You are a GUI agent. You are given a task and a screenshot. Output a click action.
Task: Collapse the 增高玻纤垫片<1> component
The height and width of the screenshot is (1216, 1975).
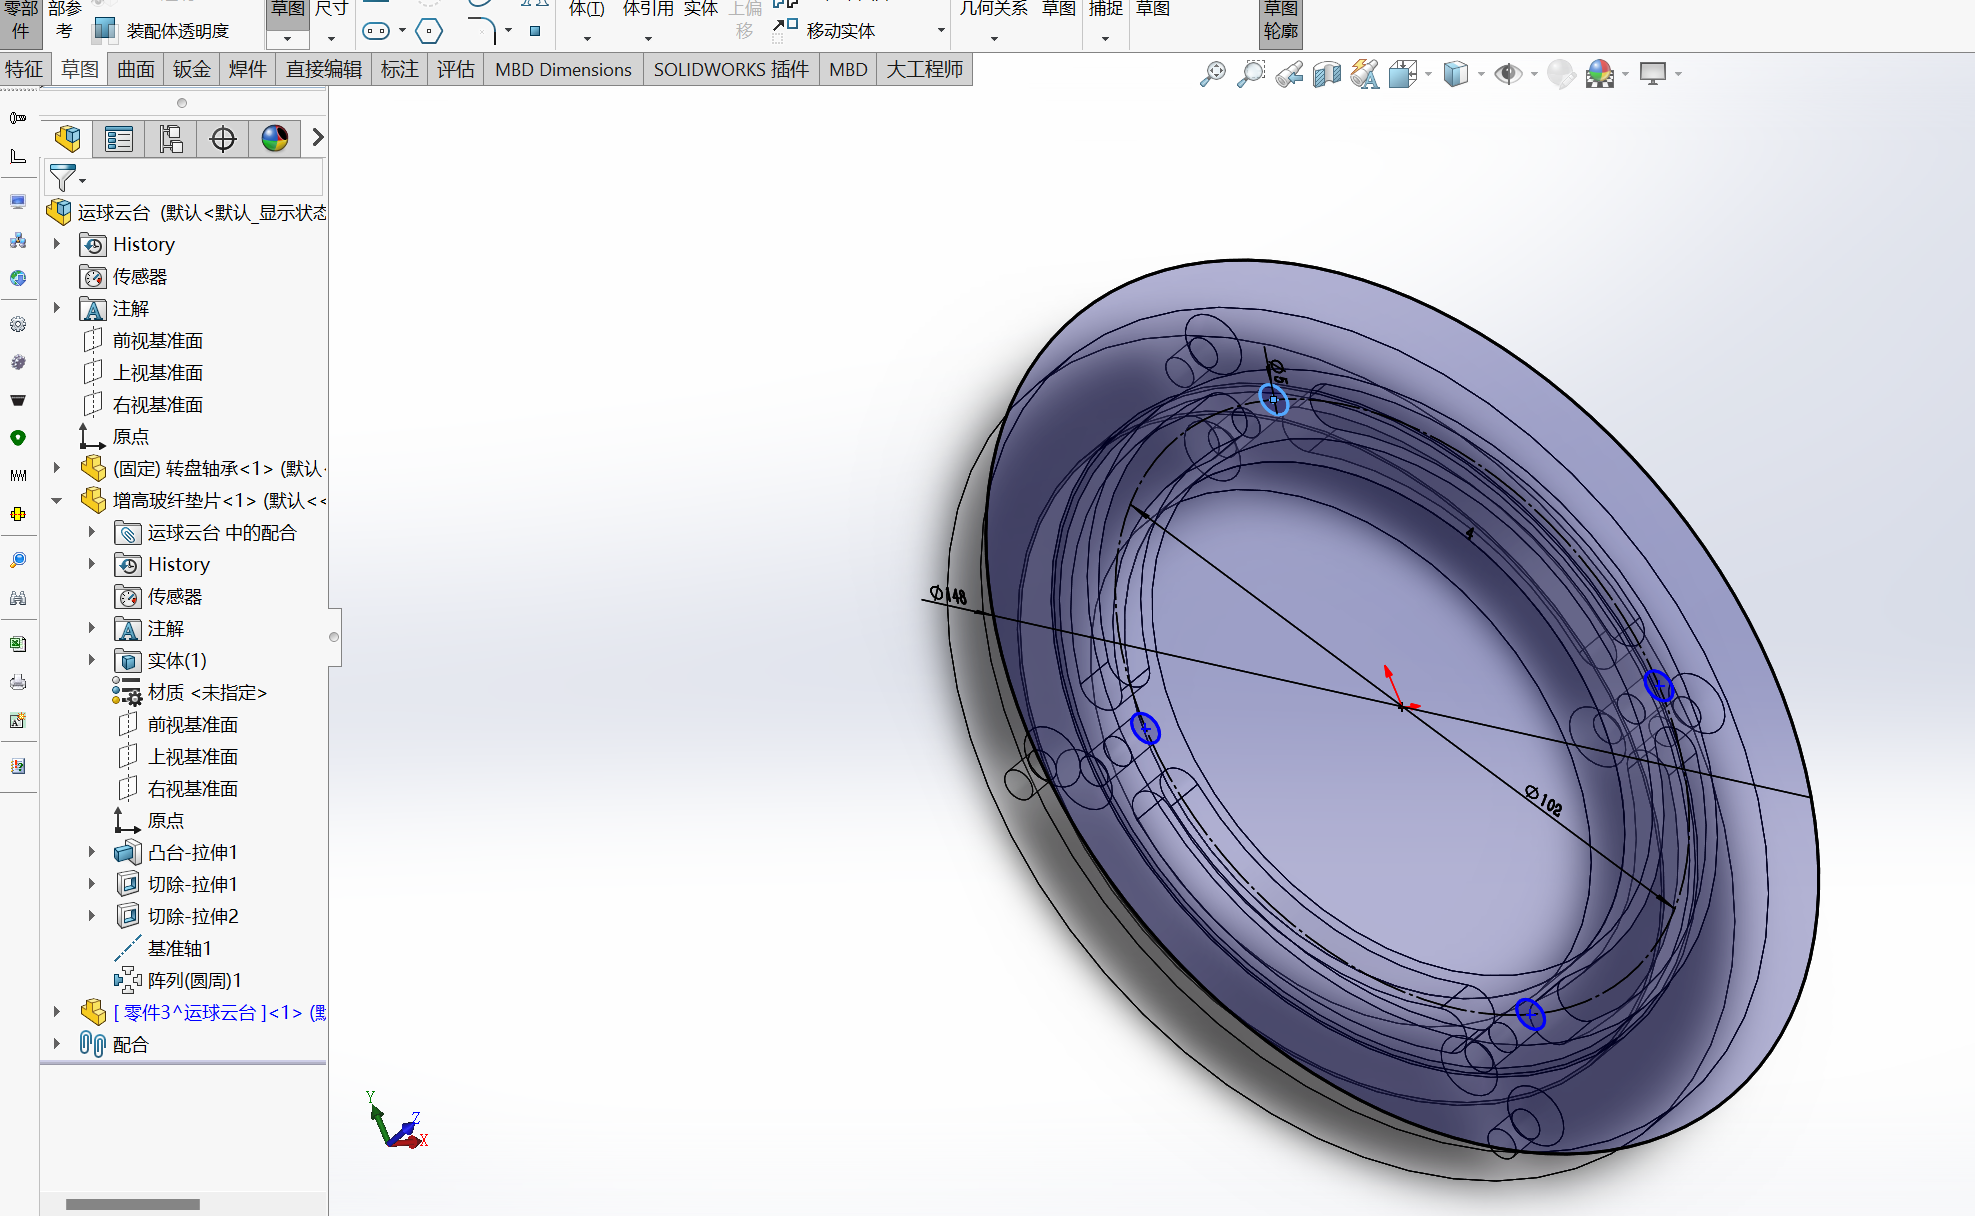(x=57, y=499)
